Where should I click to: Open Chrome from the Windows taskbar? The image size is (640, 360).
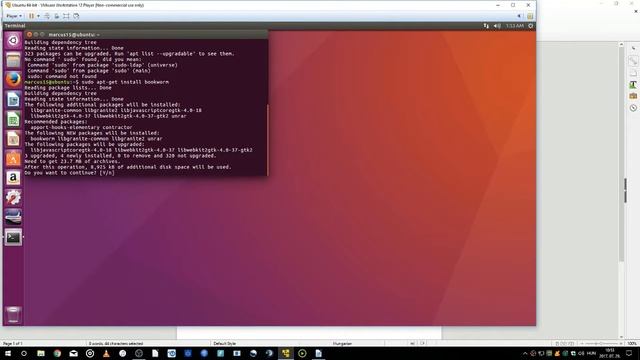coord(57,353)
